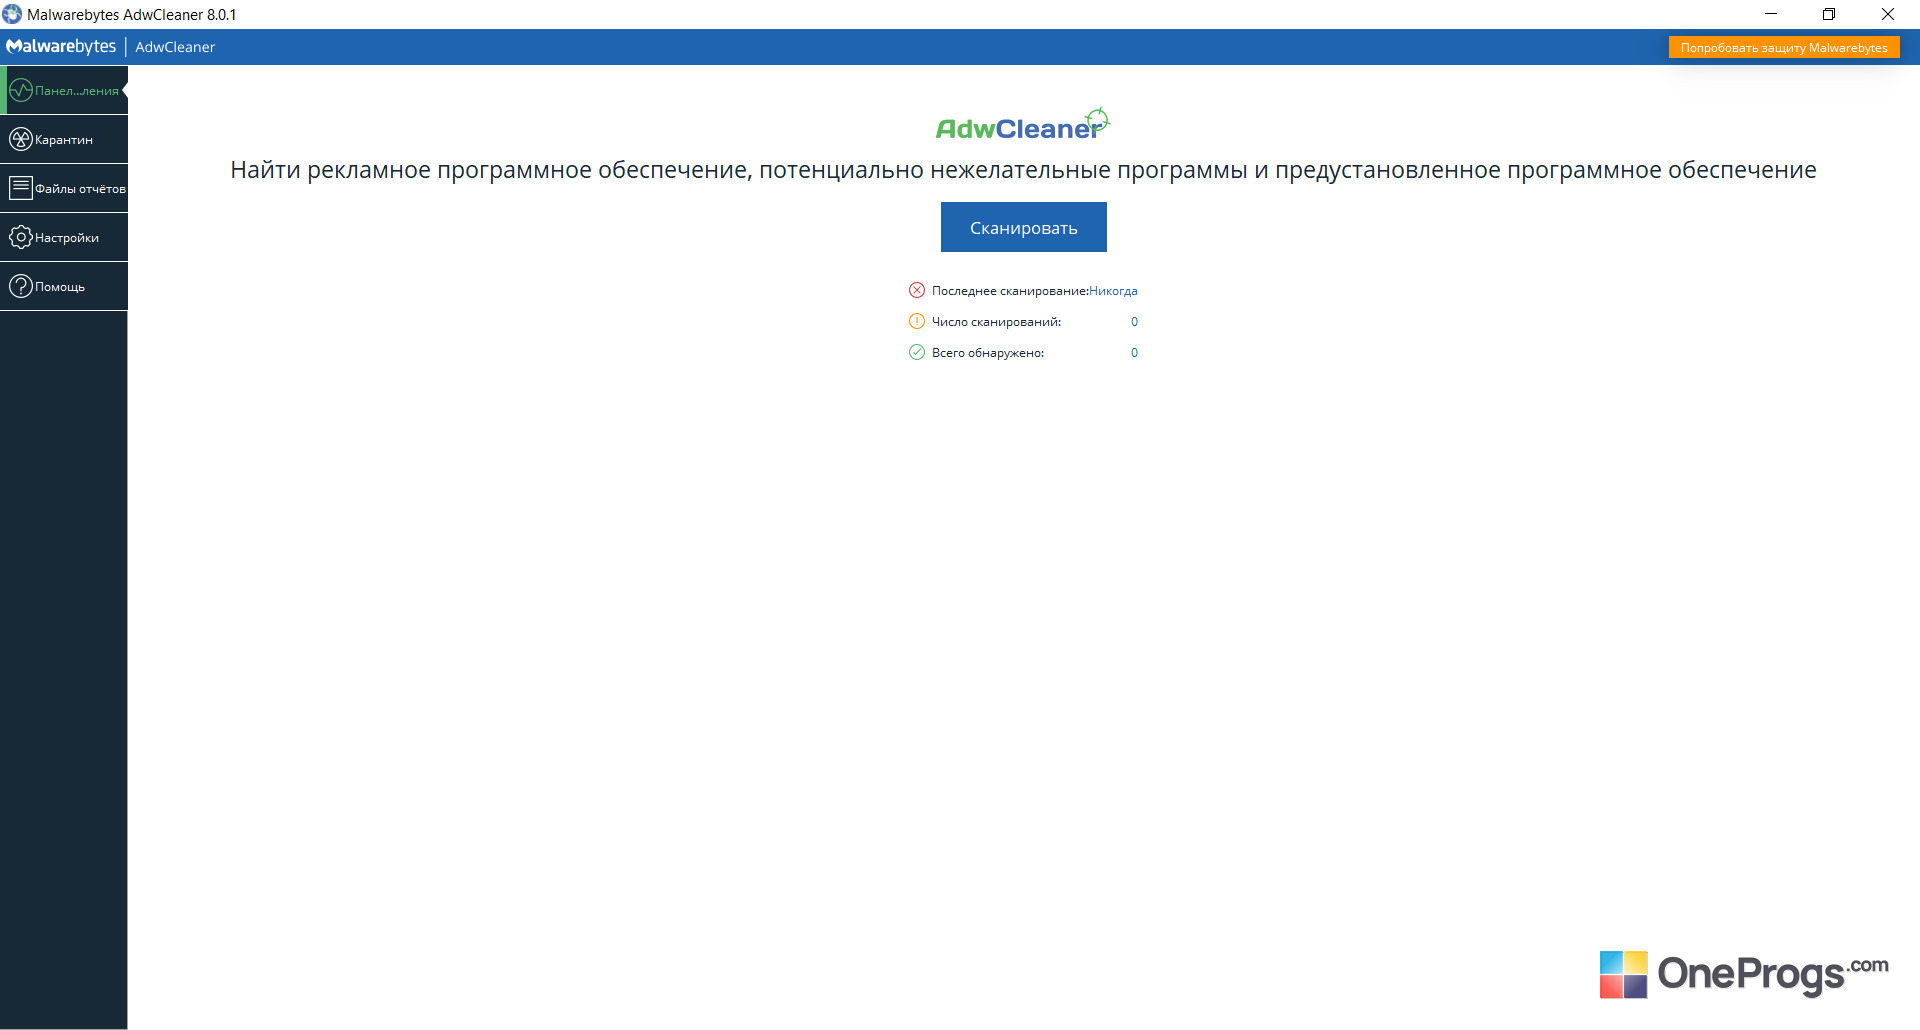Viewport: 1920px width, 1030px height.
Task: Click the AdwCleaner logo above the headline
Action: (x=1023, y=125)
